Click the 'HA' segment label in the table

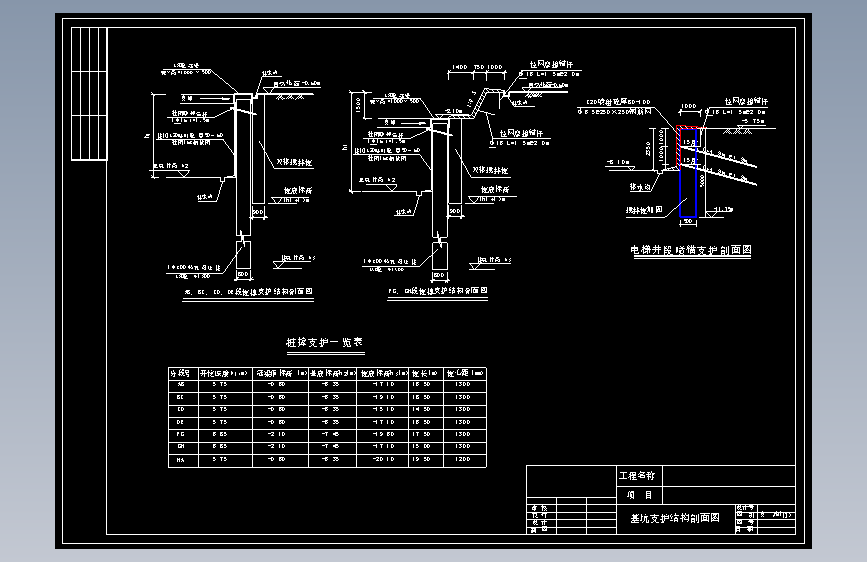tap(180, 460)
